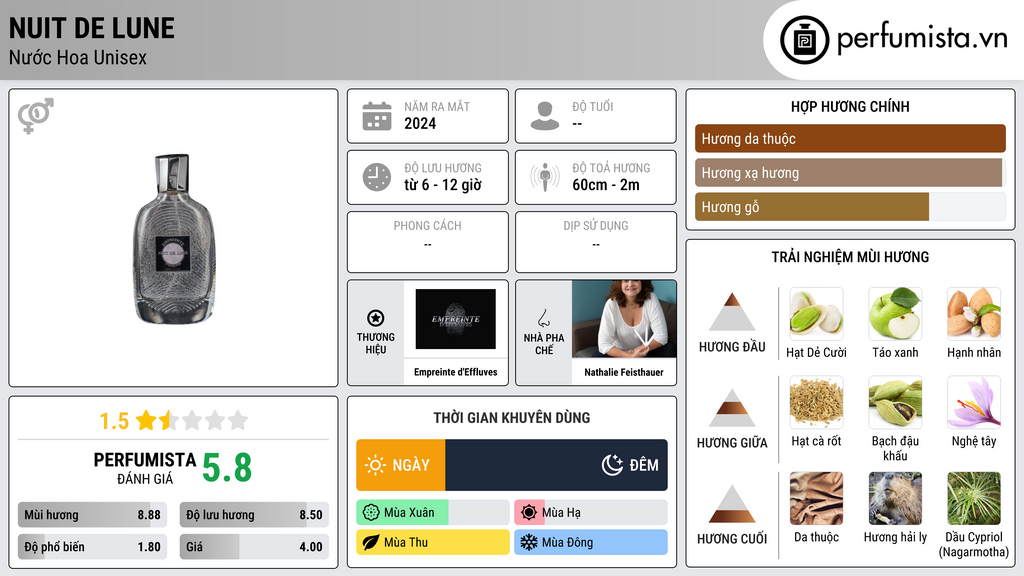Image resolution: width=1024 pixels, height=576 pixels.
Task: Select the Táo xanh note image
Action: point(895,314)
